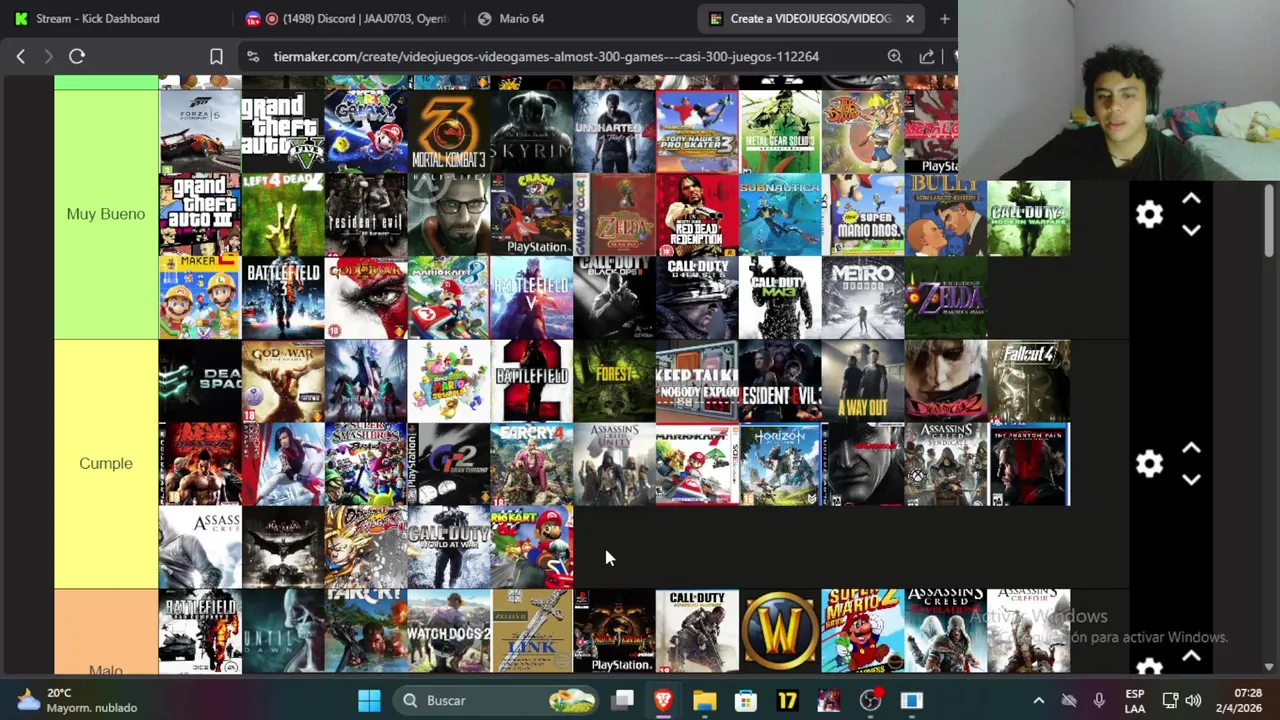Close the Create a VIDEOJUEGOS tab

pos(909,18)
